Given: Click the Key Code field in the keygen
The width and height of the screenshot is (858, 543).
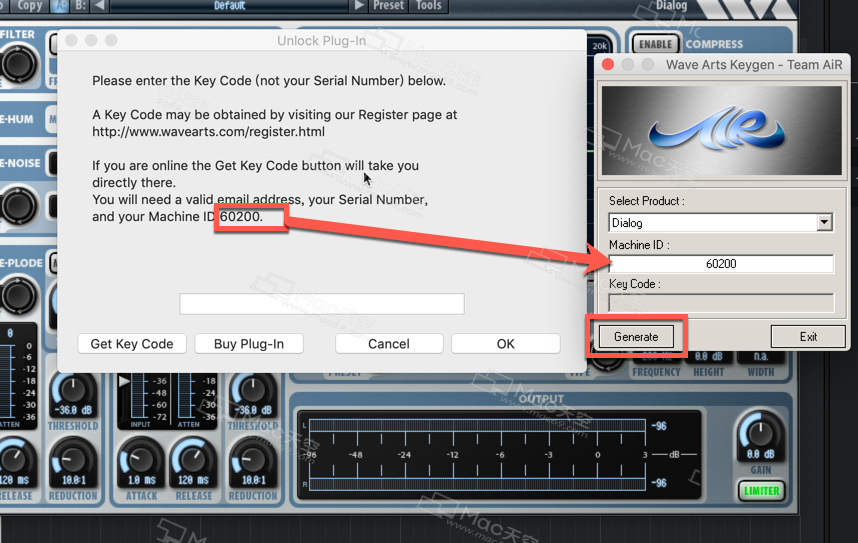Looking at the screenshot, I should (721, 303).
